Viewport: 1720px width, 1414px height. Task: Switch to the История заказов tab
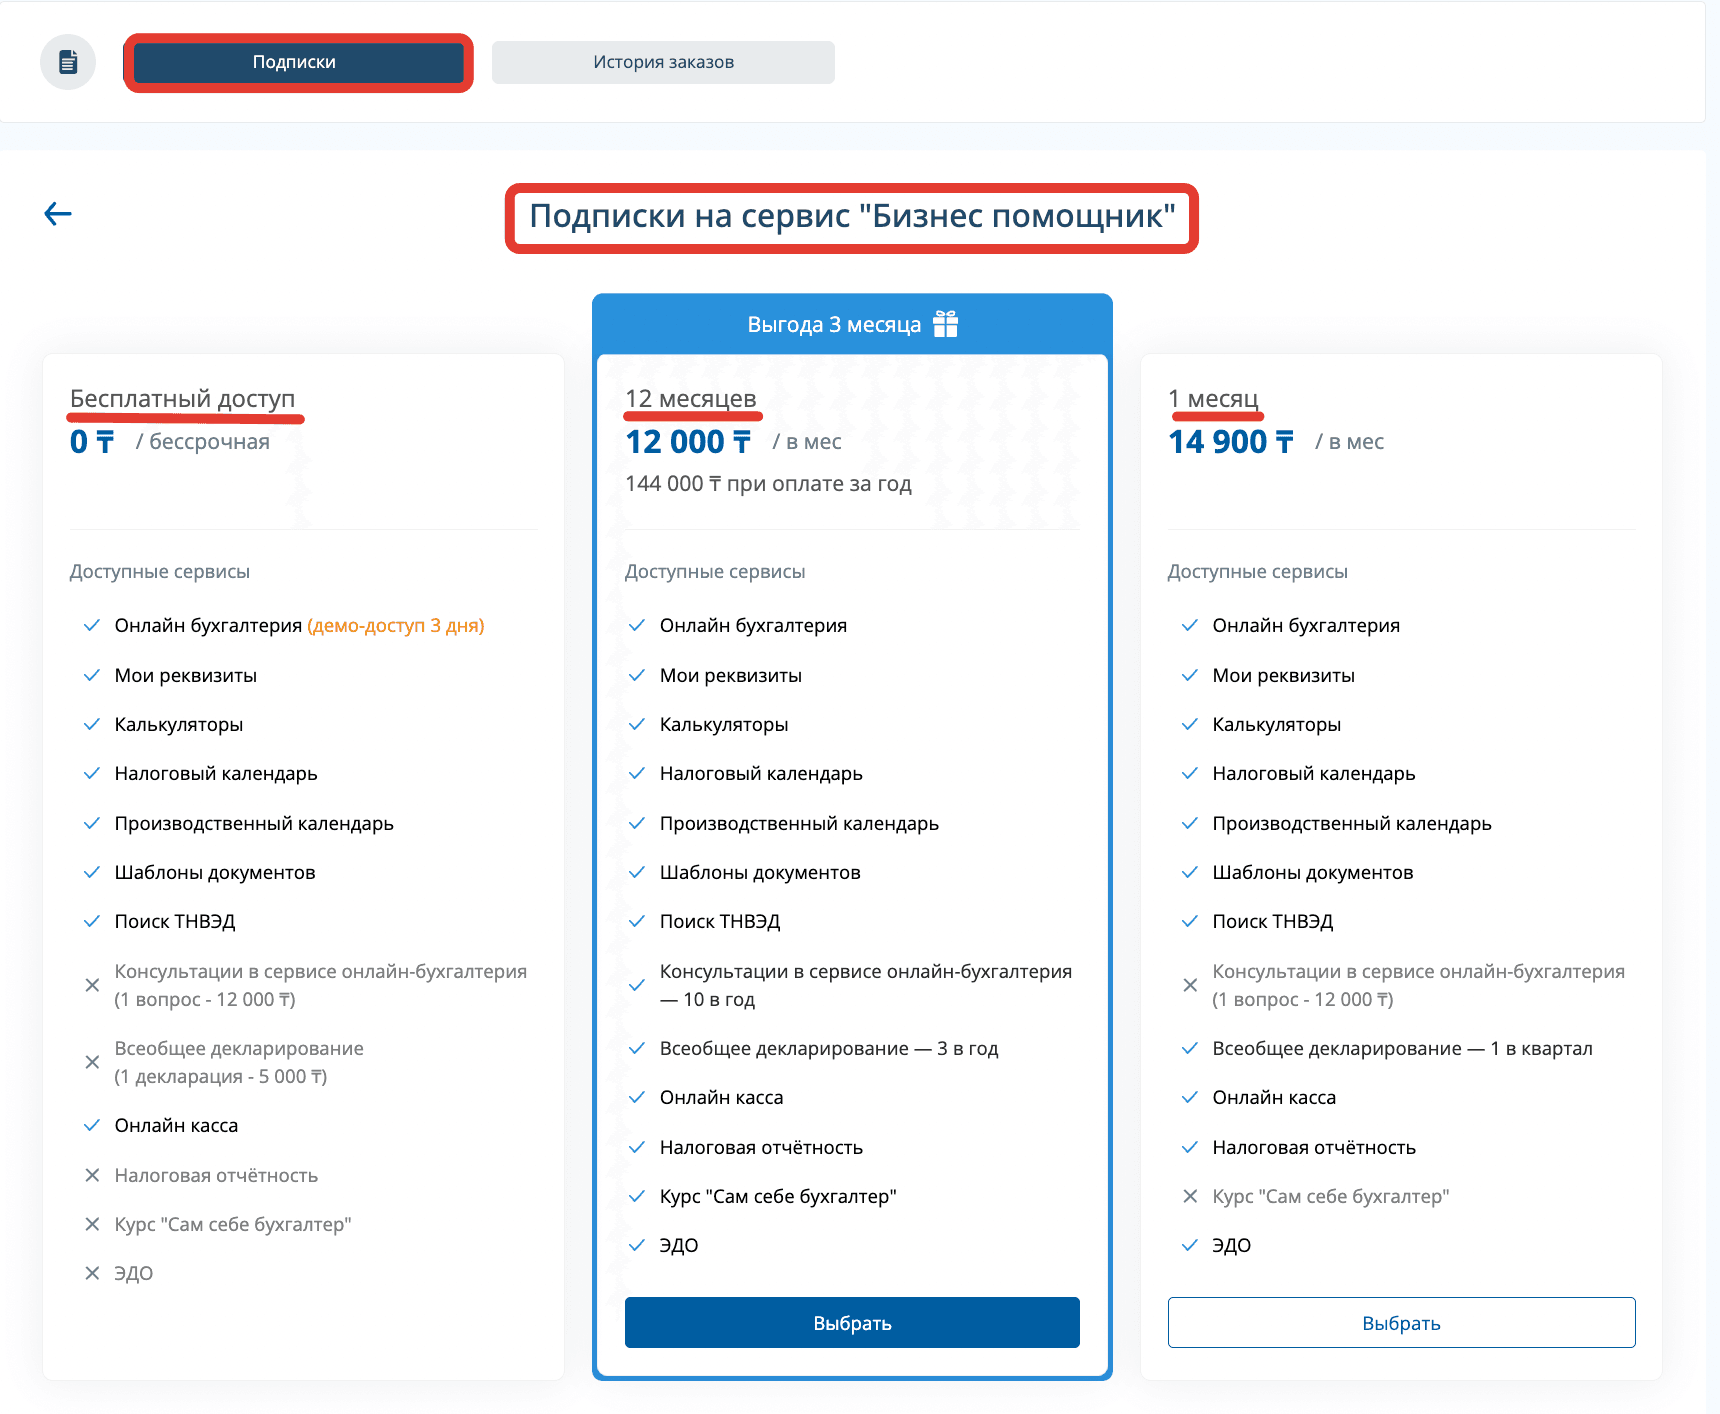(x=663, y=62)
